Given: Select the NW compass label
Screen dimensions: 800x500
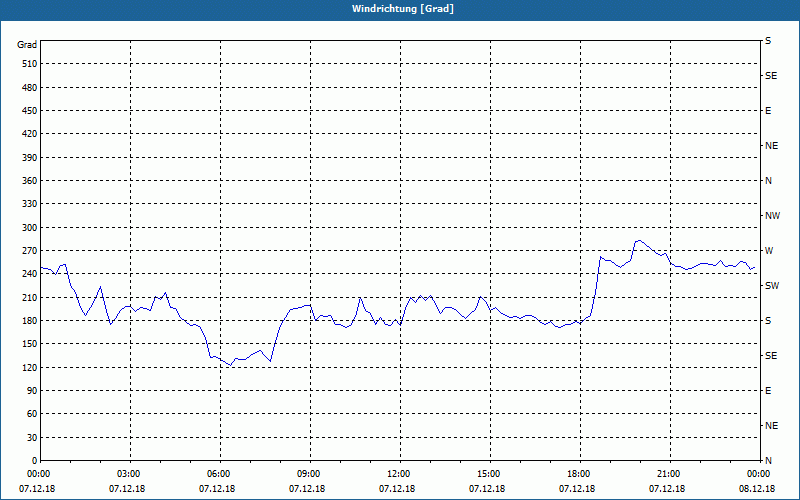Looking at the screenshot, I should (x=772, y=216).
